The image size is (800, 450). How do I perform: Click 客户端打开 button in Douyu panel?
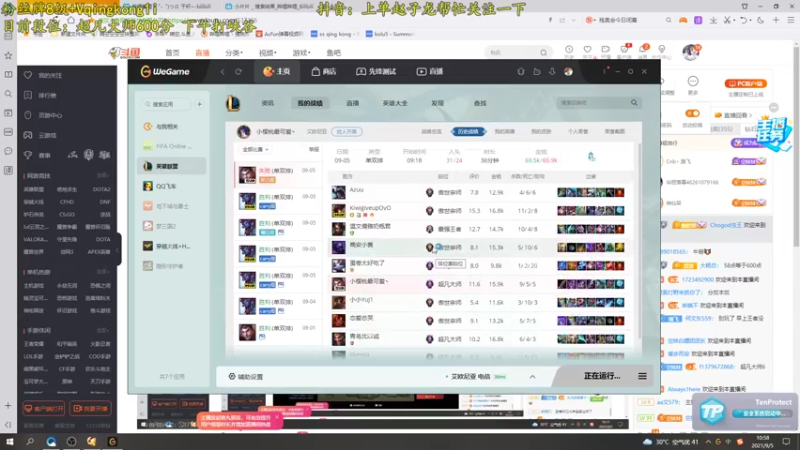click(x=44, y=409)
